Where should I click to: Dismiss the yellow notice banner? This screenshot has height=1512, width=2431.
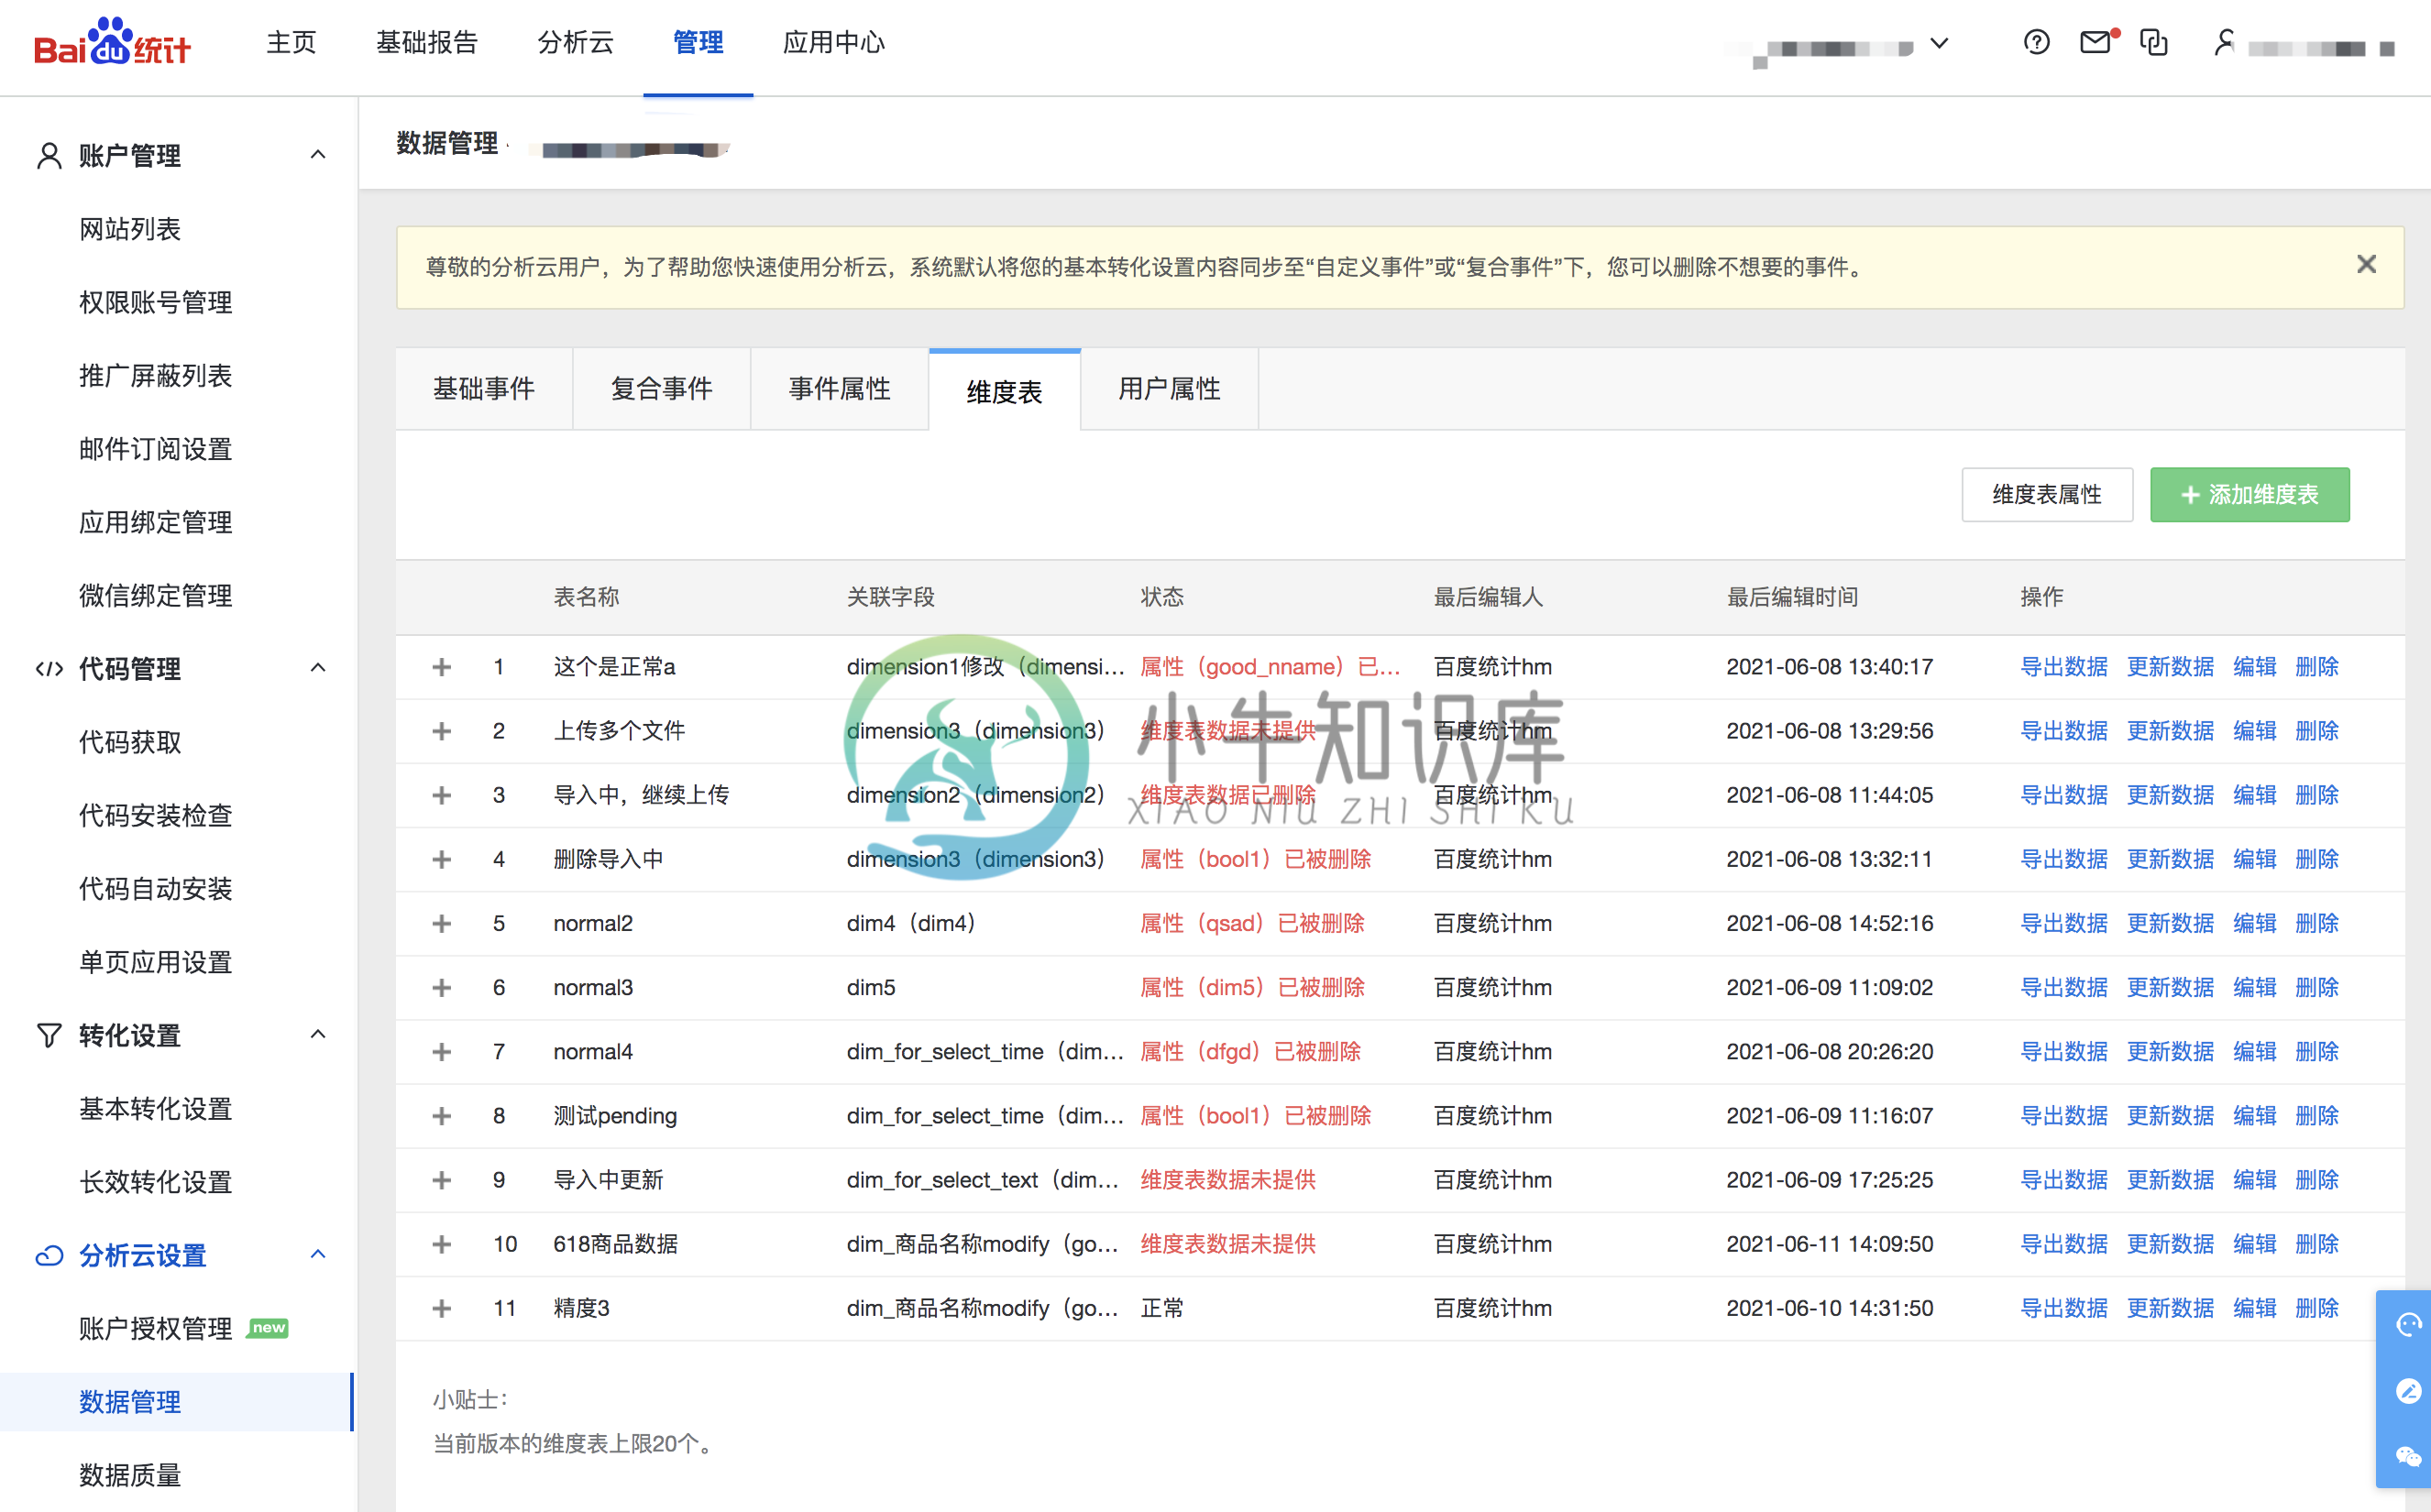[2366, 264]
